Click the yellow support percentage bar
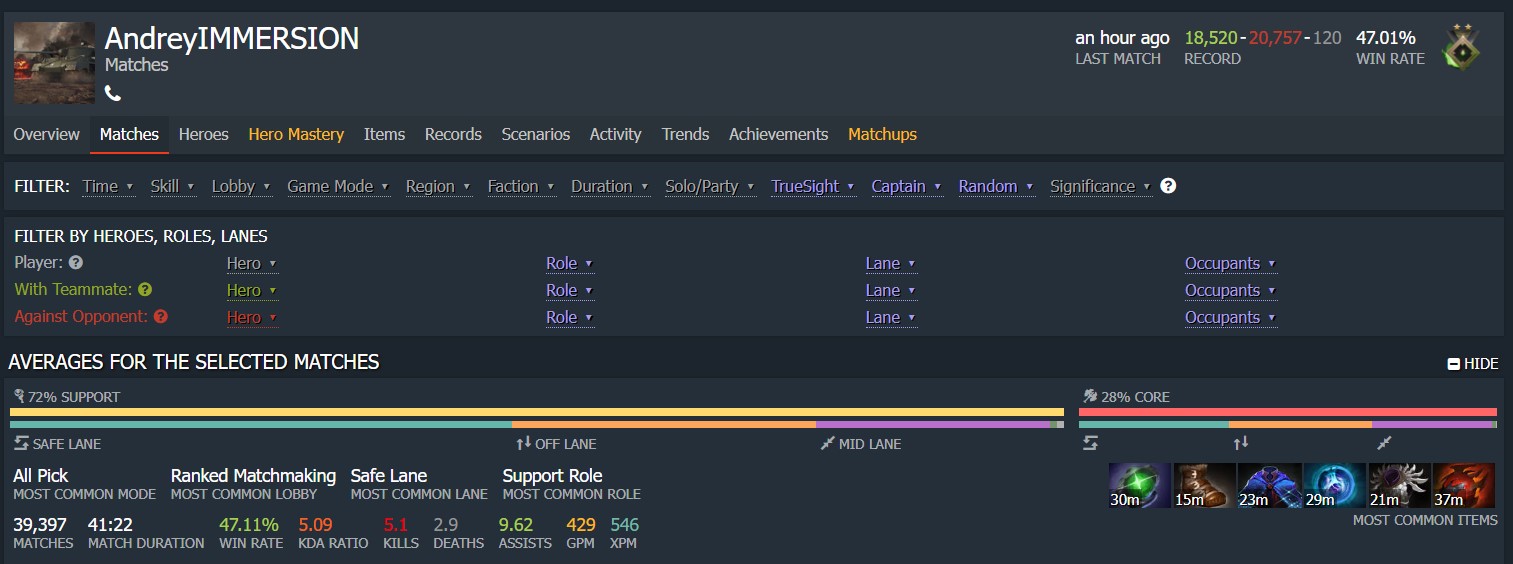Screen dimensions: 1513x564 coord(537,412)
